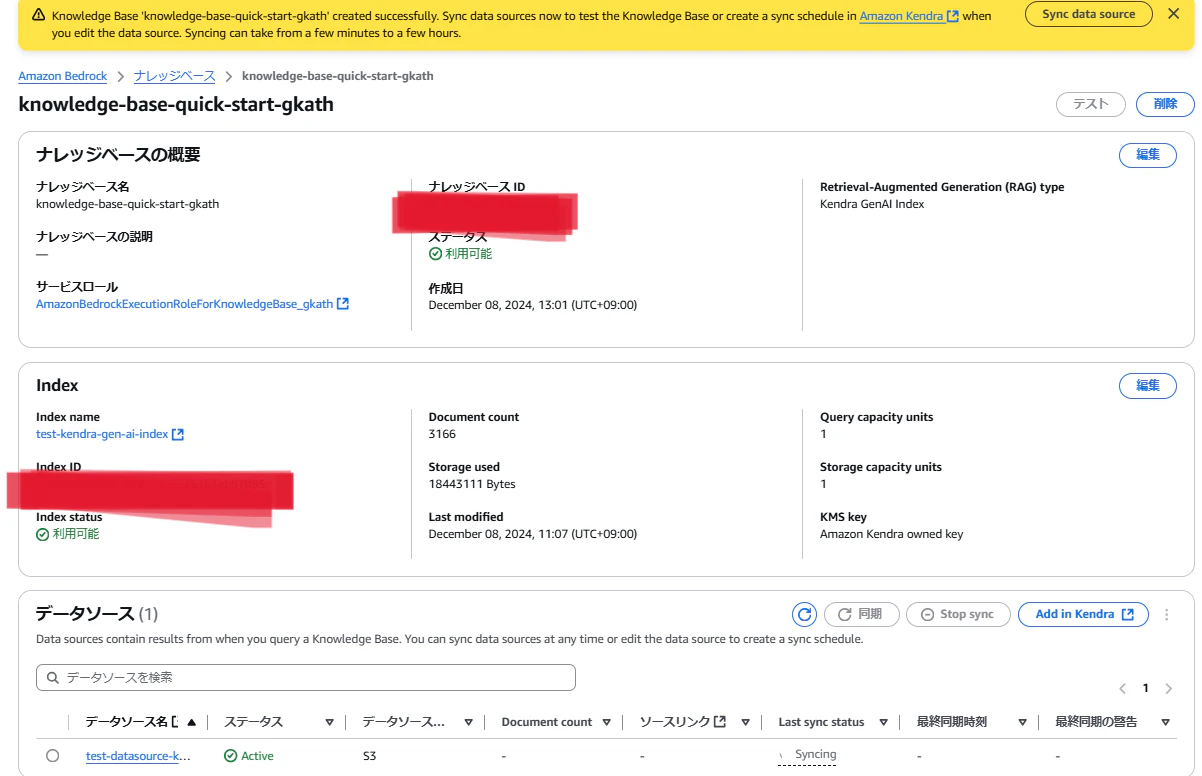
Task: Click the Stop sync button
Action: [x=958, y=614]
